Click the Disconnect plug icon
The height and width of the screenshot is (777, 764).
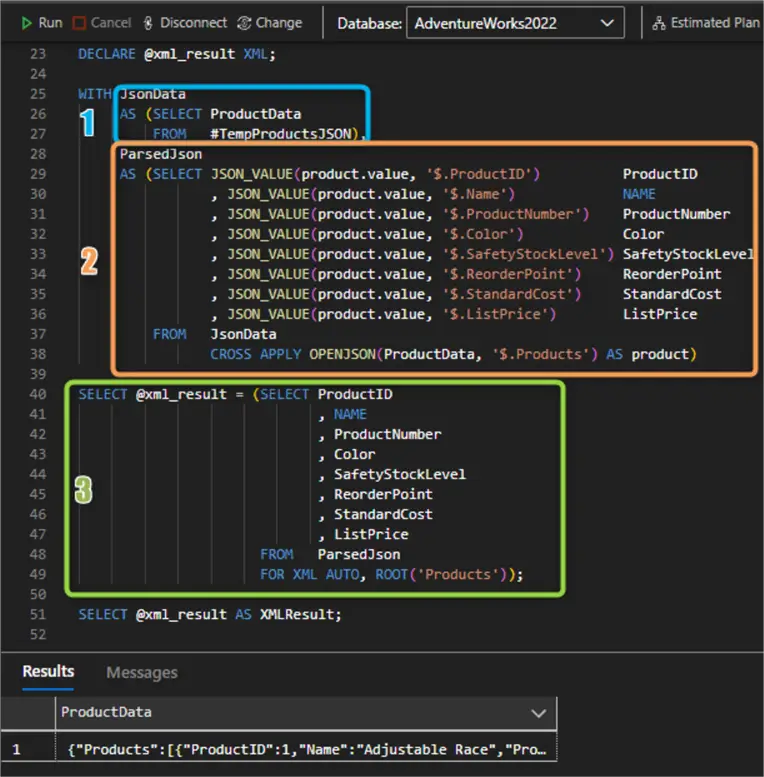pos(148,23)
